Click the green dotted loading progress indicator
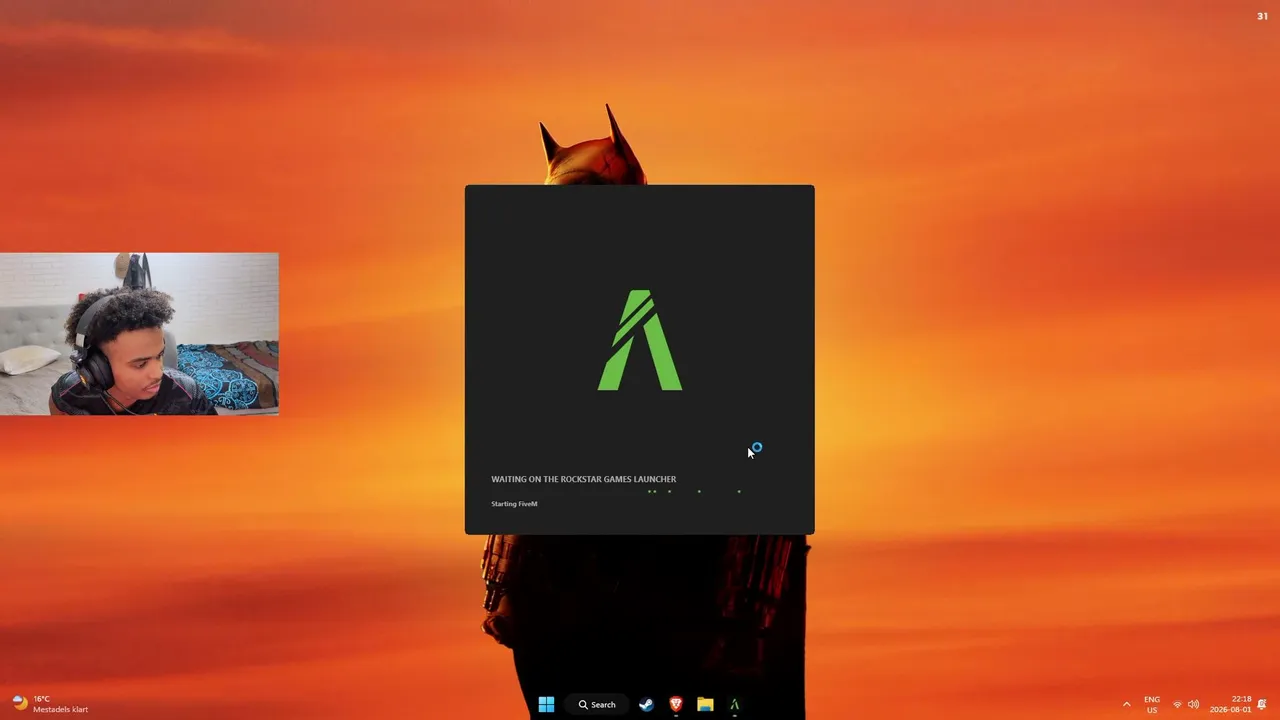 click(x=695, y=491)
